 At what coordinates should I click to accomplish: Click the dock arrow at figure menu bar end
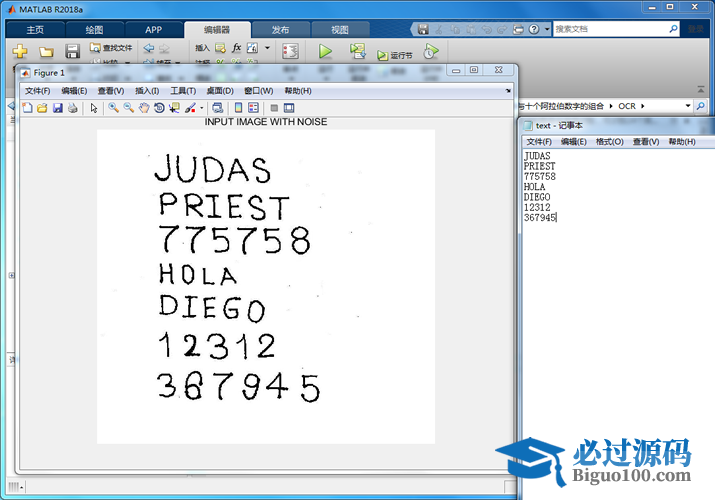[508, 91]
